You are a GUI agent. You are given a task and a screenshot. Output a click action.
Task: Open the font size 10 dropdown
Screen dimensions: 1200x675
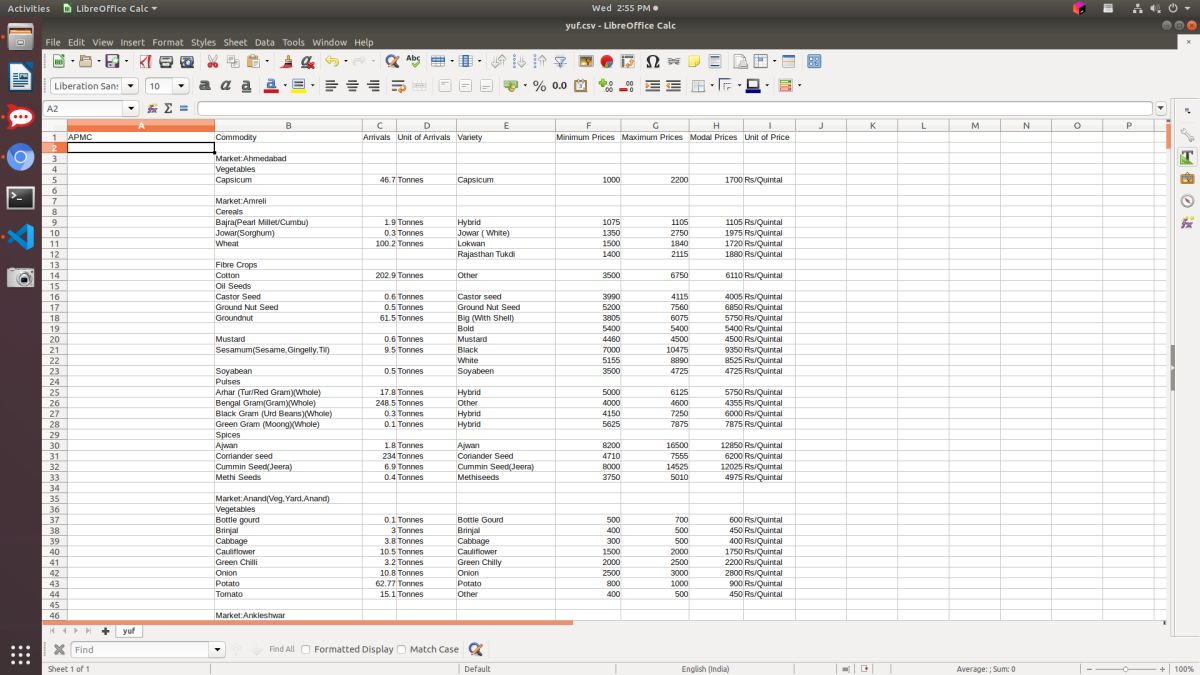(x=181, y=86)
